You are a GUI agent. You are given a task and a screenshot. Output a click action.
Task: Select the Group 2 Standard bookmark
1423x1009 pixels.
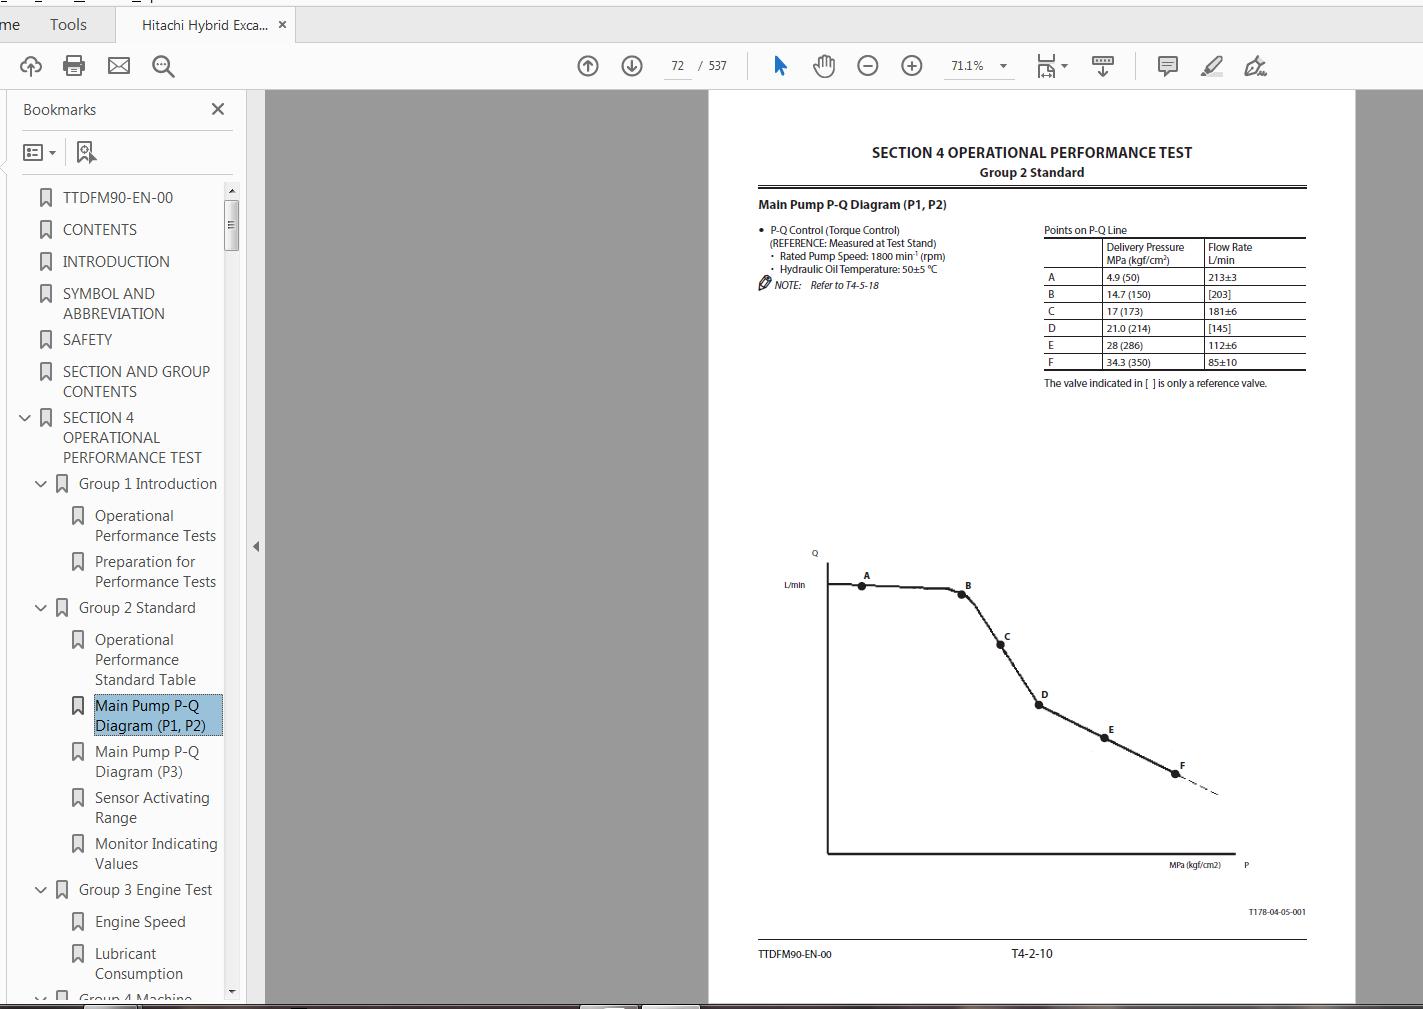137,608
